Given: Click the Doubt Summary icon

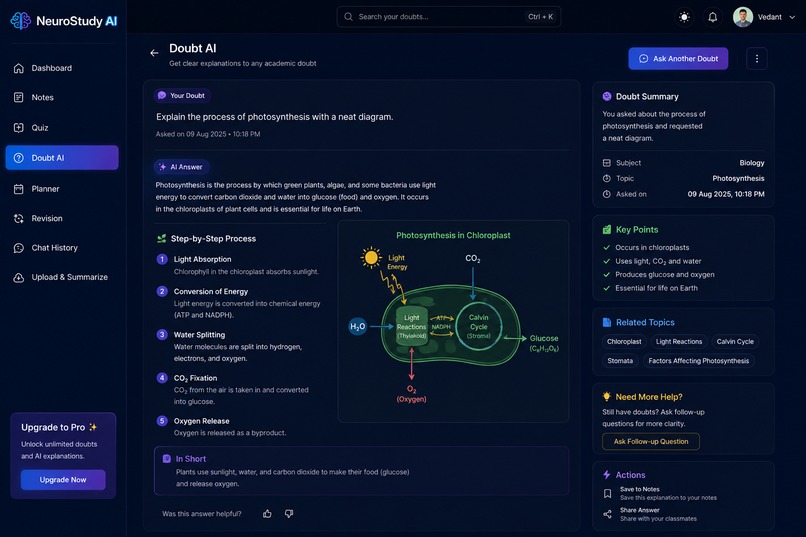Looking at the screenshot, I should point(607,97).
